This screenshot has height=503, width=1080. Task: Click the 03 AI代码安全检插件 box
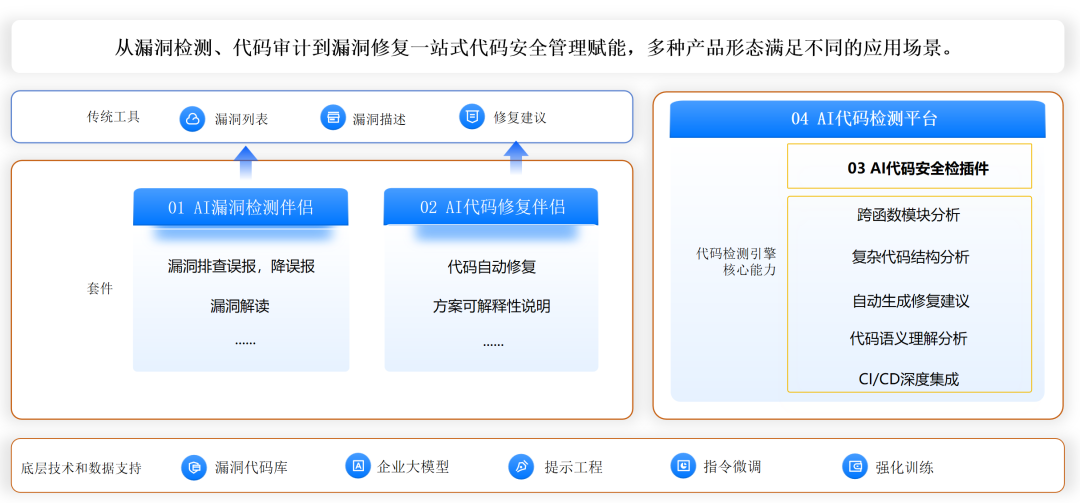point(909,168)
